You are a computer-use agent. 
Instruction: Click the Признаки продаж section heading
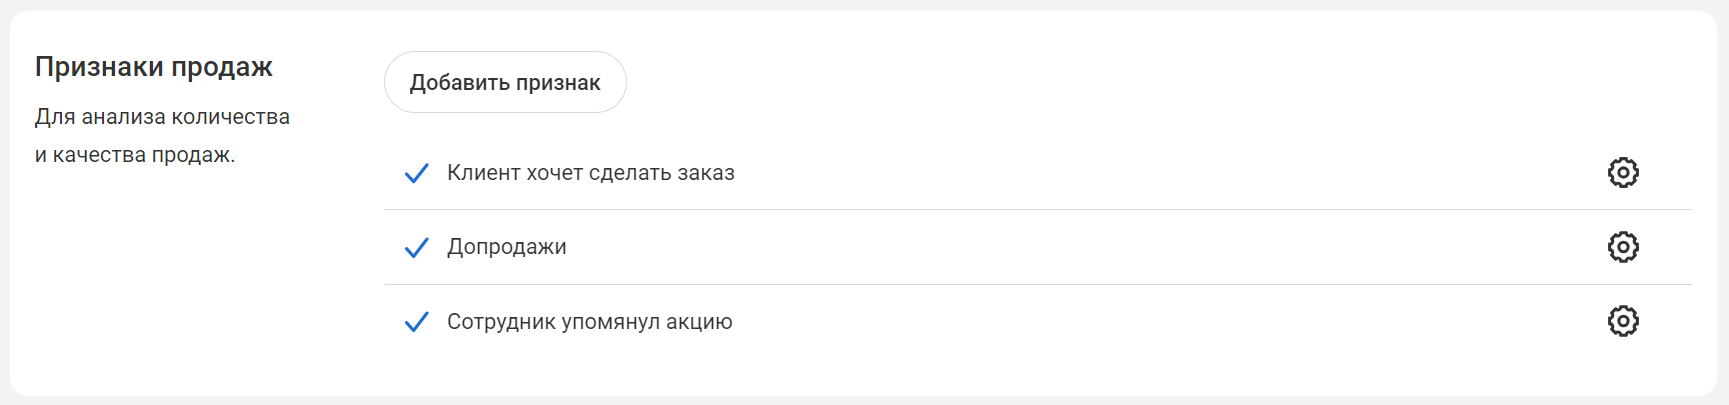pos(153,67)
